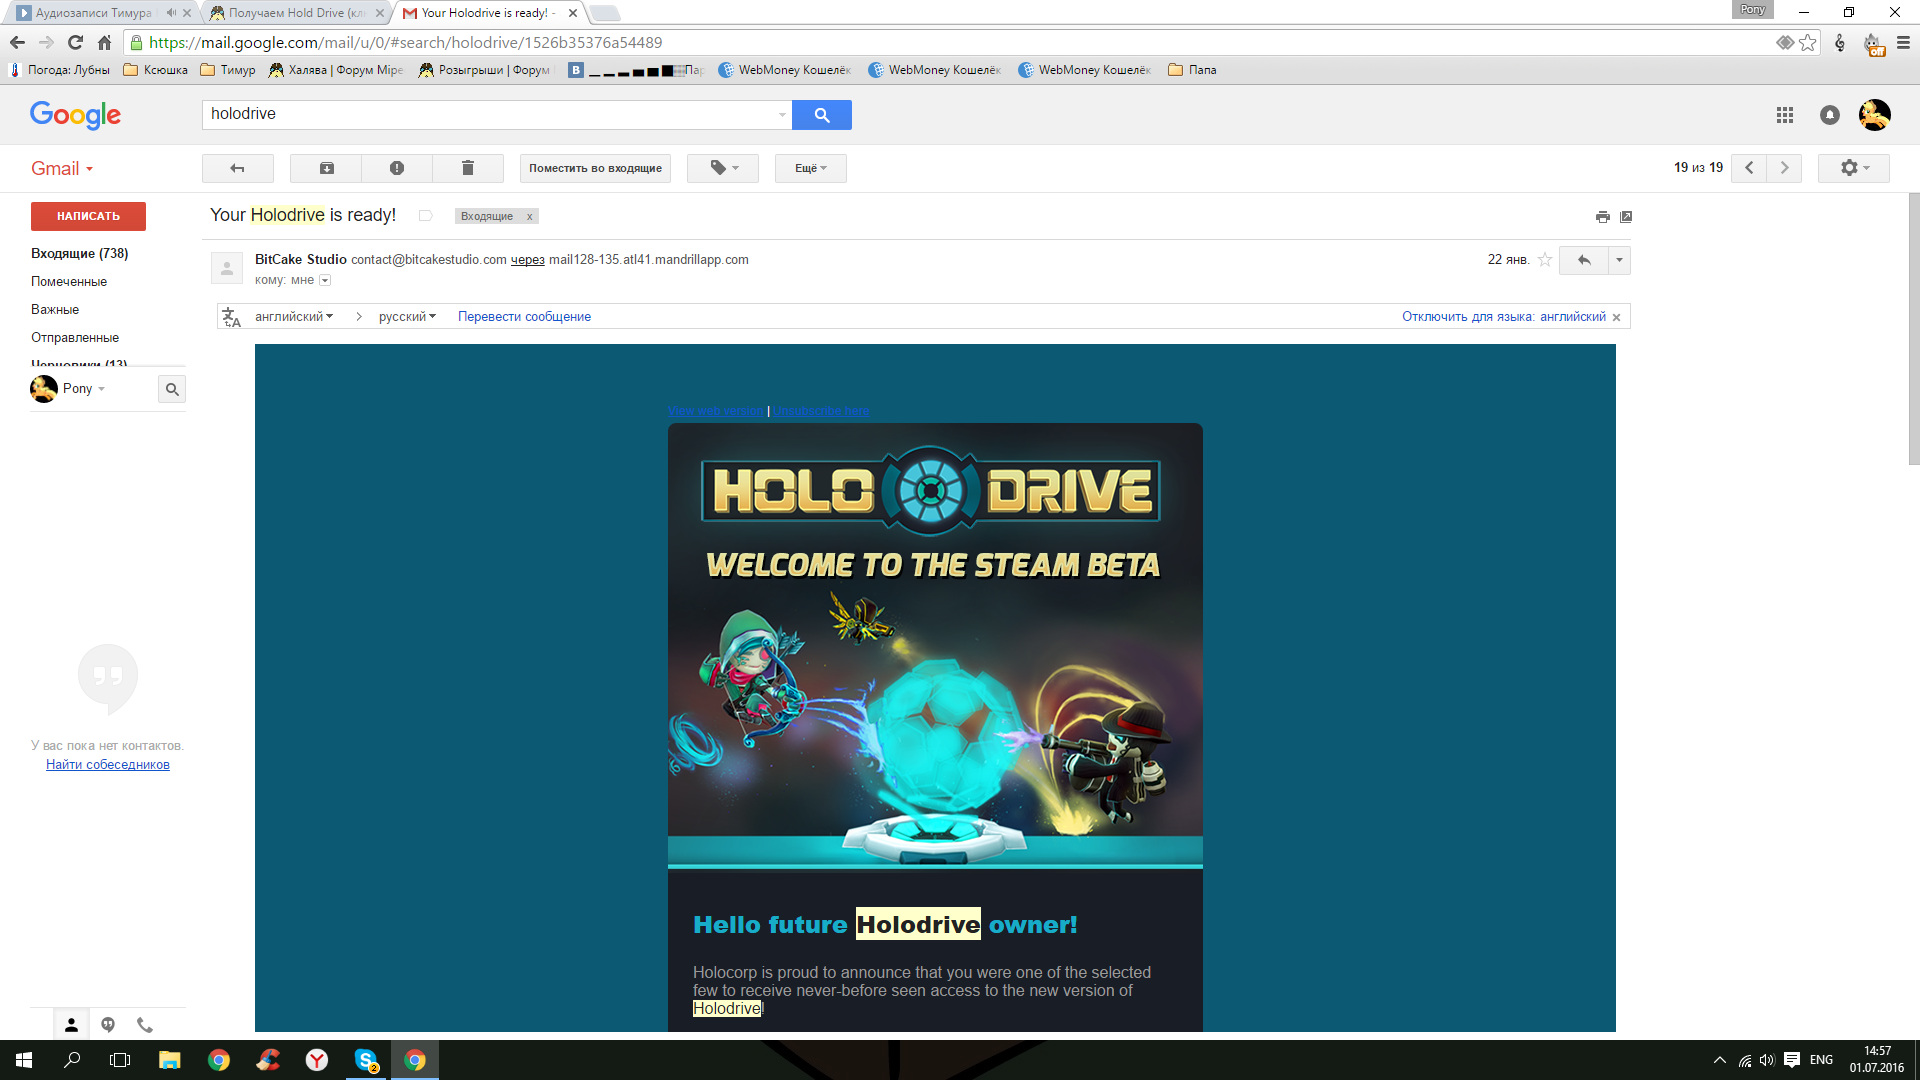The width and height of the screenshot is (1920, 1080).
Task: Open the Google apps grid
Action: coord(1785,115)
